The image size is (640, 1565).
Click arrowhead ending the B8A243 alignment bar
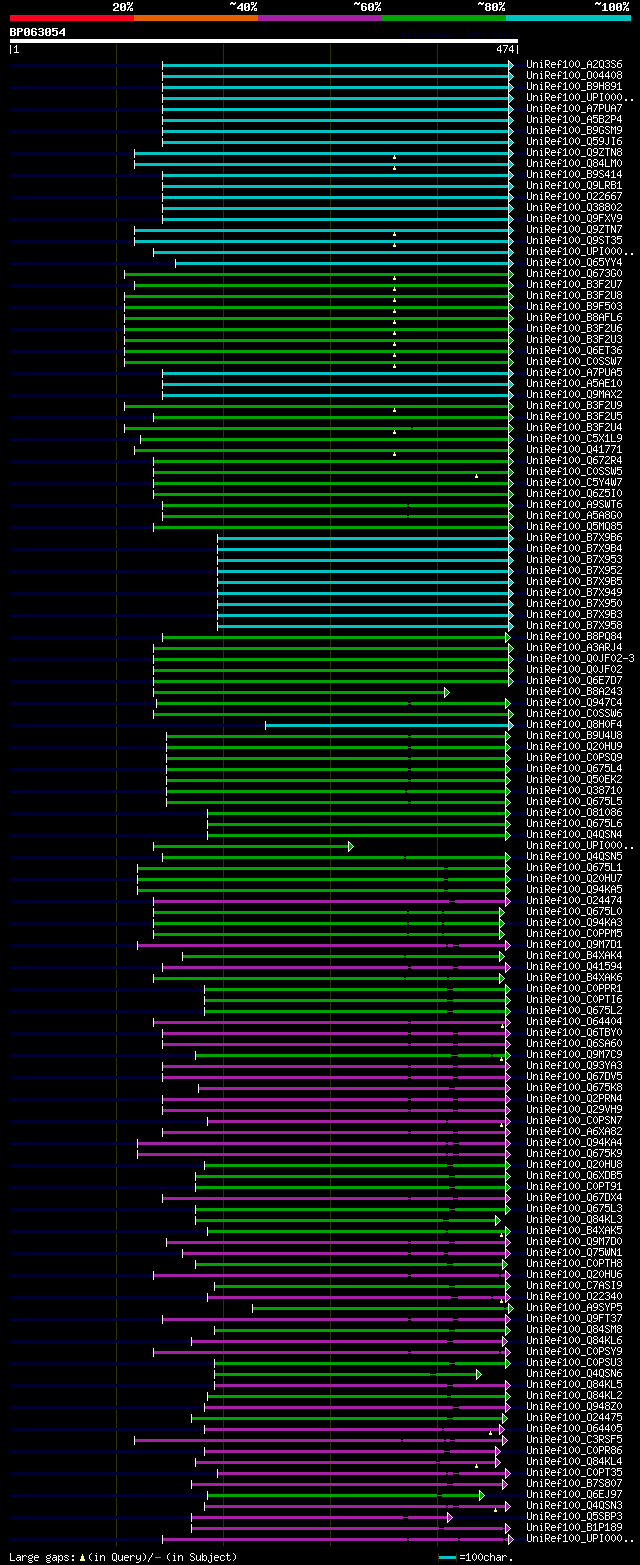447,692
